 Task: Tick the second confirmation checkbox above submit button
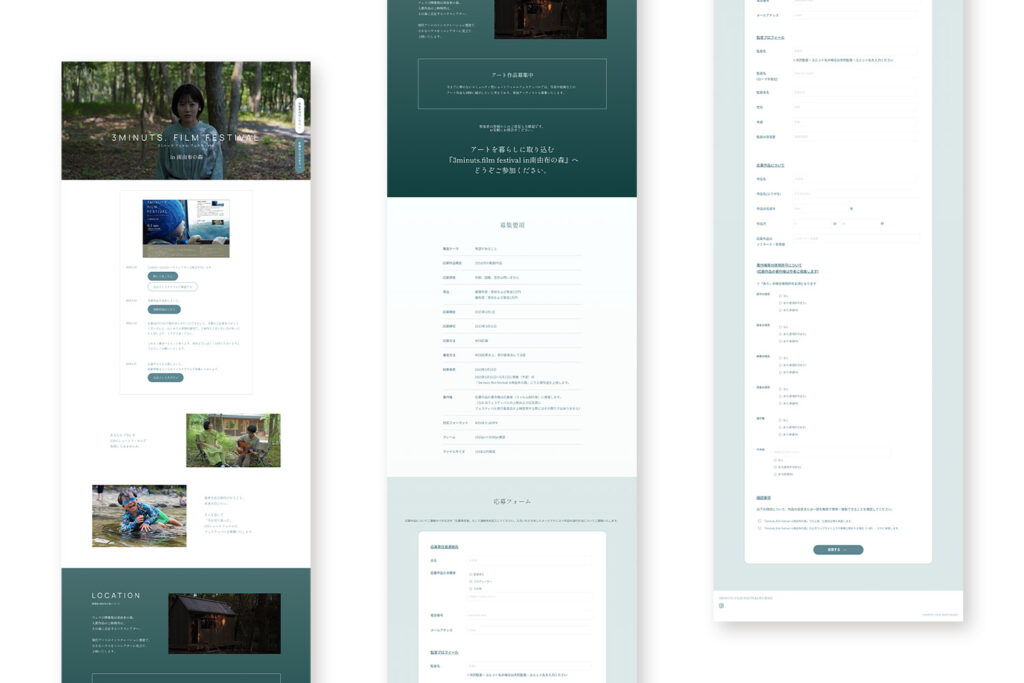(x=760, y=528)
